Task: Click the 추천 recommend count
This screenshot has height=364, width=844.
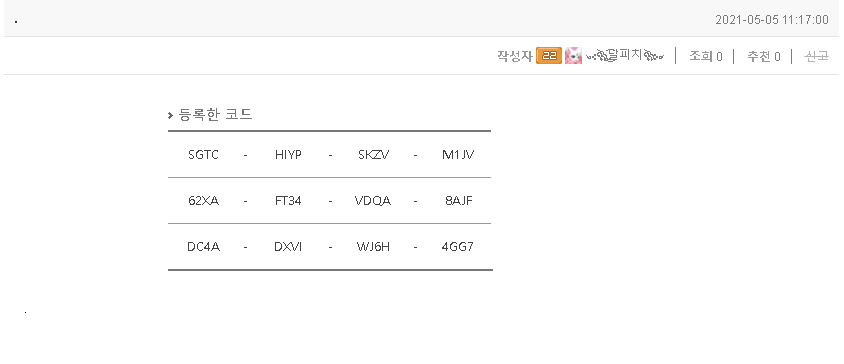Action: [763, 56]
